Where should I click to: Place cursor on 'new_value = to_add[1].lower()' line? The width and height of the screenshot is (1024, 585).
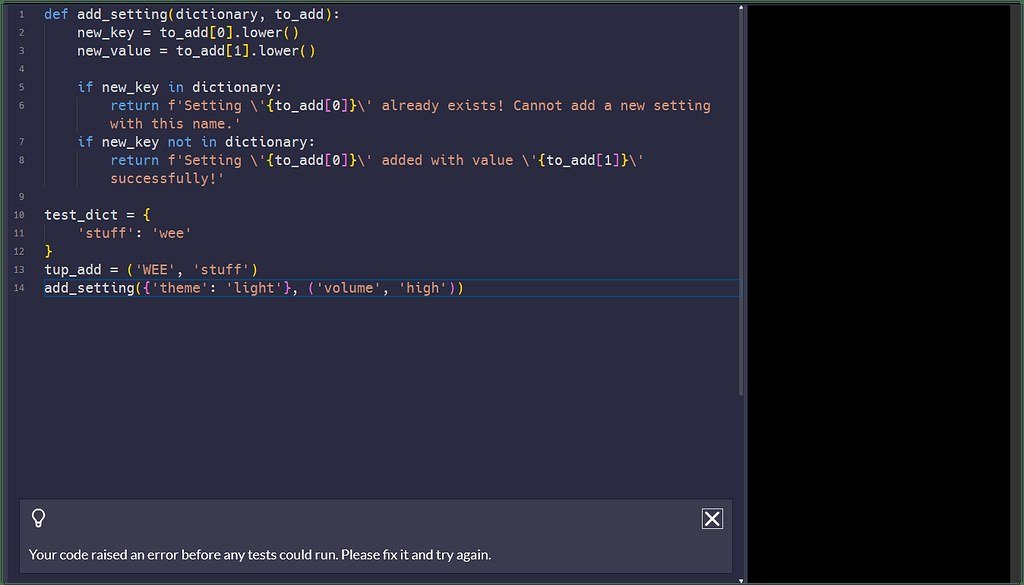click(x=197, y=50)
